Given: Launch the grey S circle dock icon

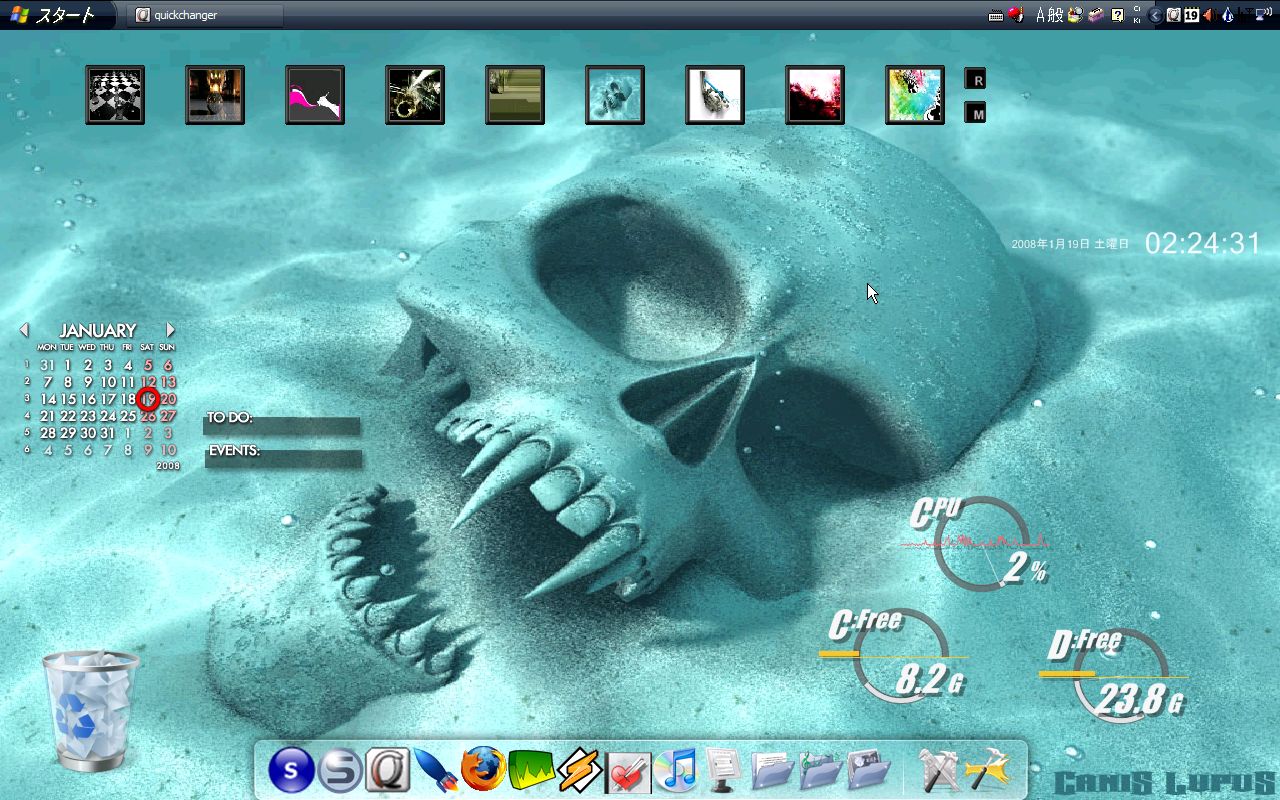Looking at the screenshot, I should (340, 770).
